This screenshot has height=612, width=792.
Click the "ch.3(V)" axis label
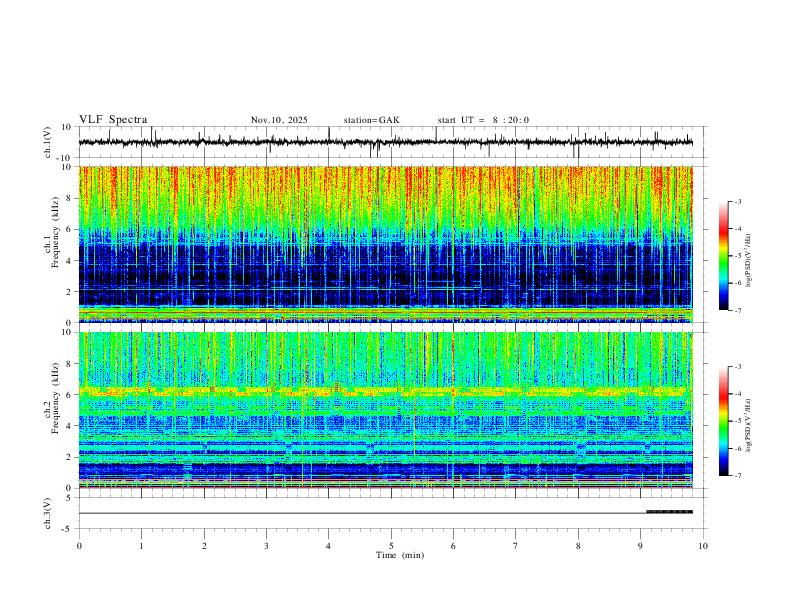tap(48, 513)
